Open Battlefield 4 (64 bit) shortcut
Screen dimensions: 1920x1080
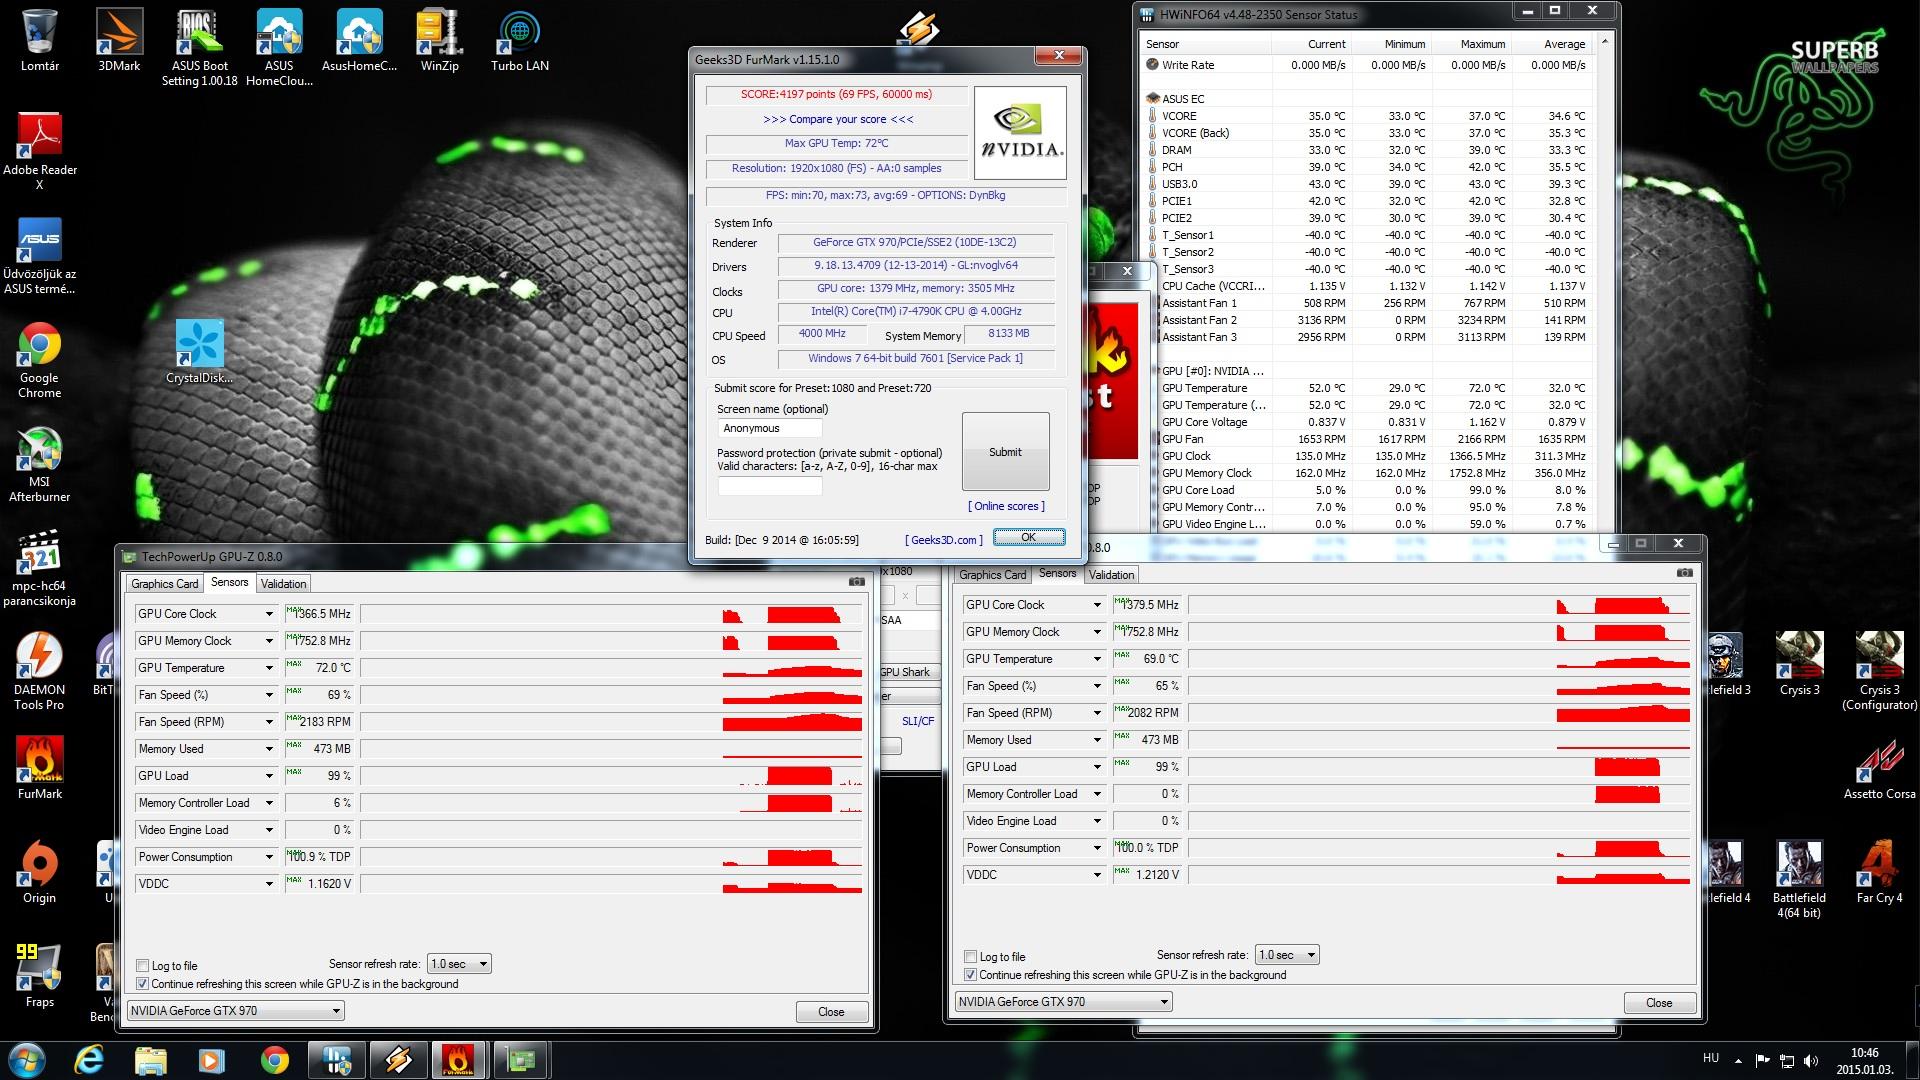[1799, 879]
